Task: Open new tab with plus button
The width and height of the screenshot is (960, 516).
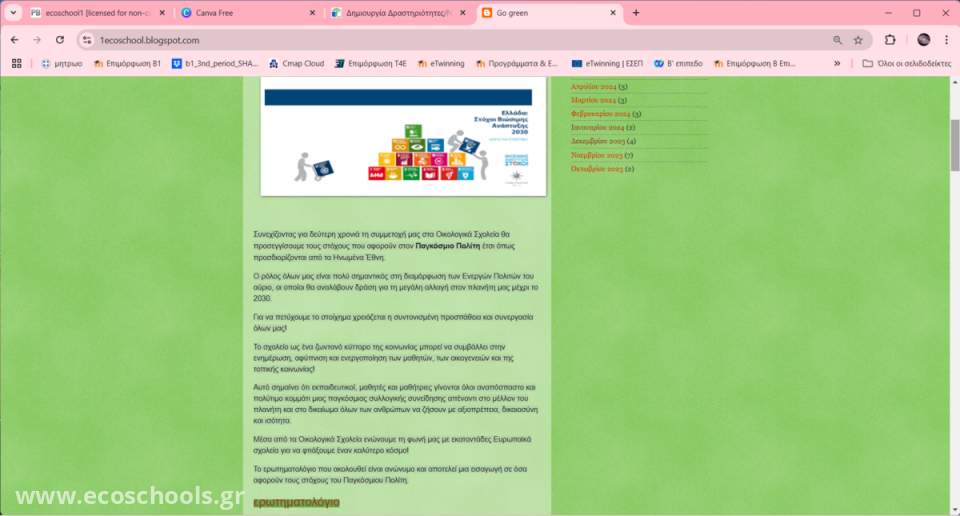Action: click(x=636, y=13)
